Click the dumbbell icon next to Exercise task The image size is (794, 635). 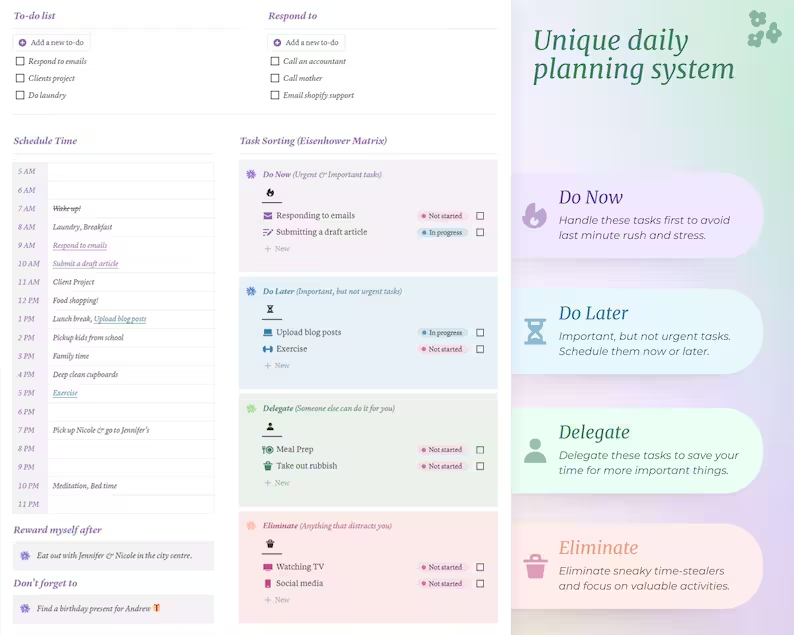point(267,349)
